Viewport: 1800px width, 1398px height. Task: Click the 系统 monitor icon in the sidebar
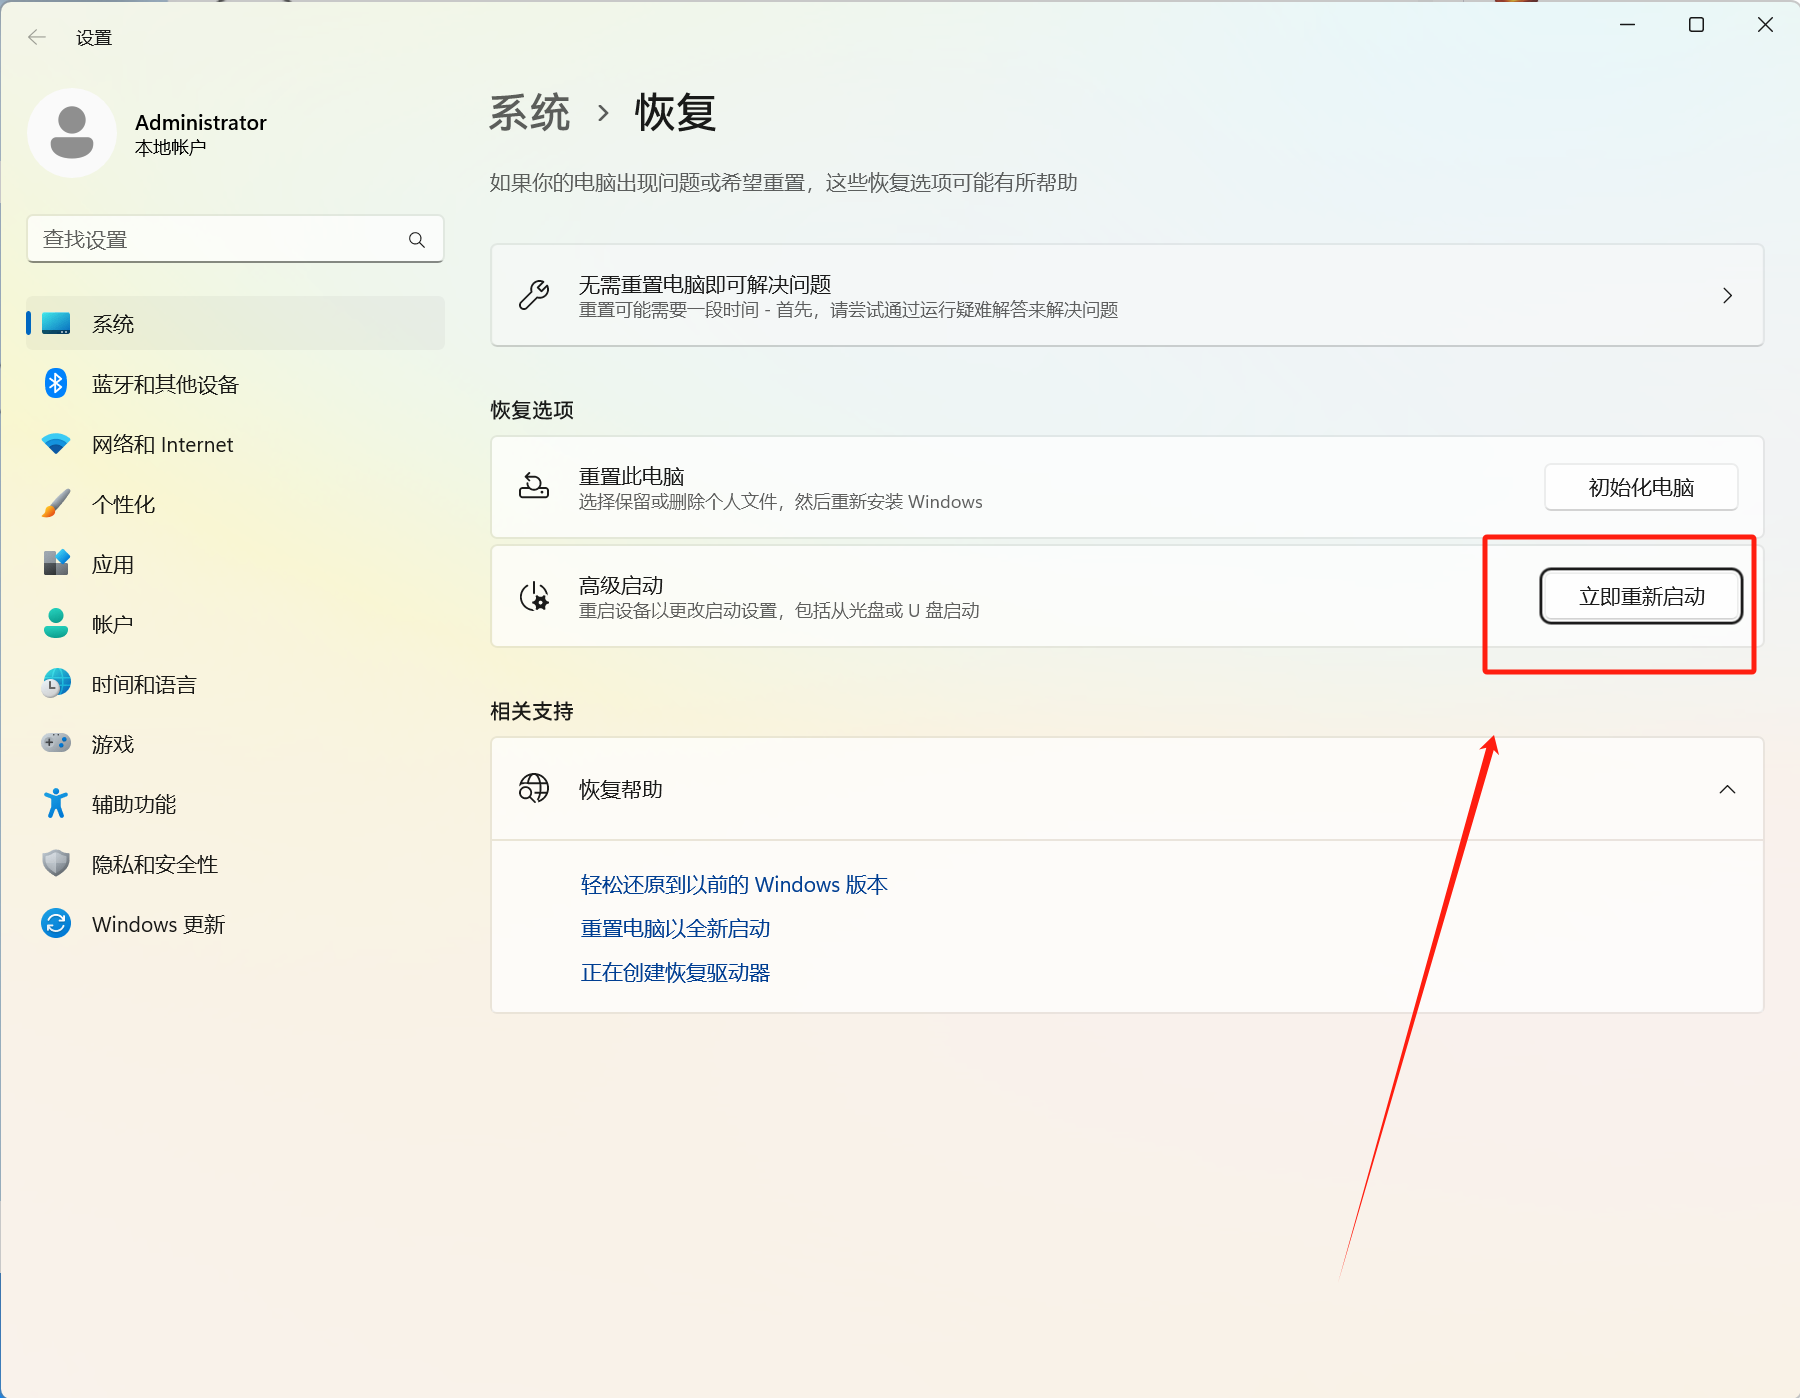pos(56,324)
